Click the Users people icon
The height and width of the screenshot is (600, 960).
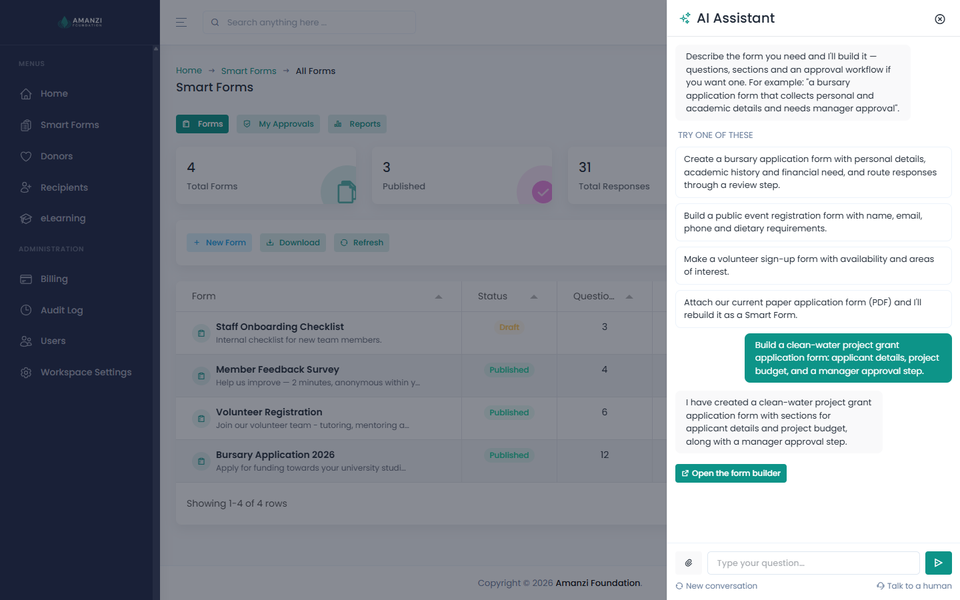(x=26, y=341)
